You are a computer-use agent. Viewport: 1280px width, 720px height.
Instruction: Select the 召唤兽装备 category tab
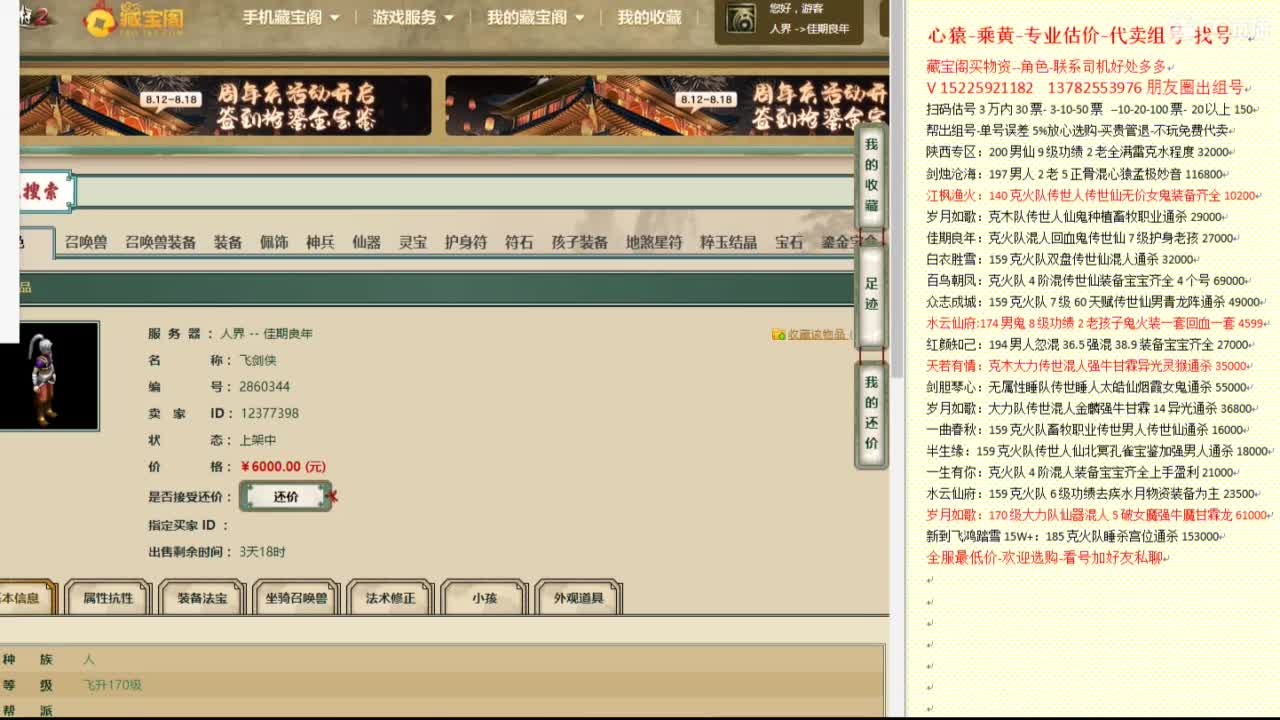pyautogui.click(x=160, y=242)
